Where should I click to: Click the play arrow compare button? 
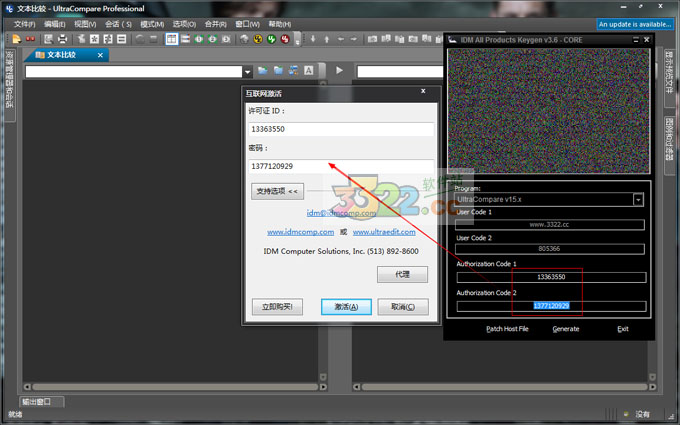pos(339,70)
